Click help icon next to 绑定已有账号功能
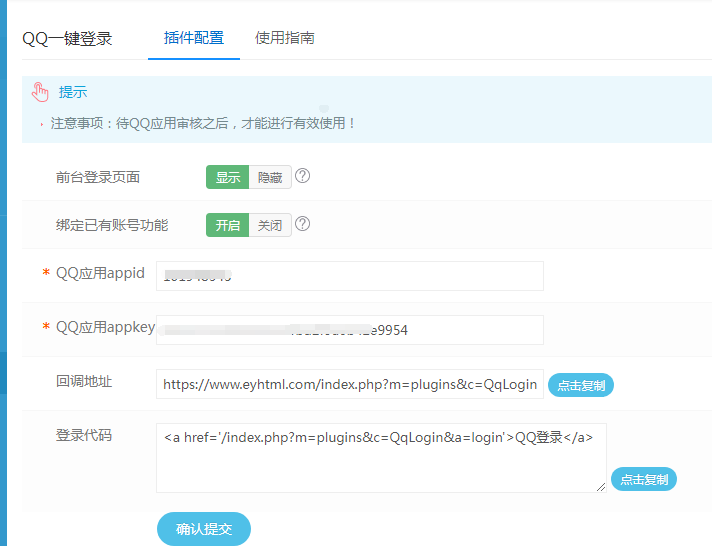The width and height of the screenshot is (712, 546). (x=302, y=224)
